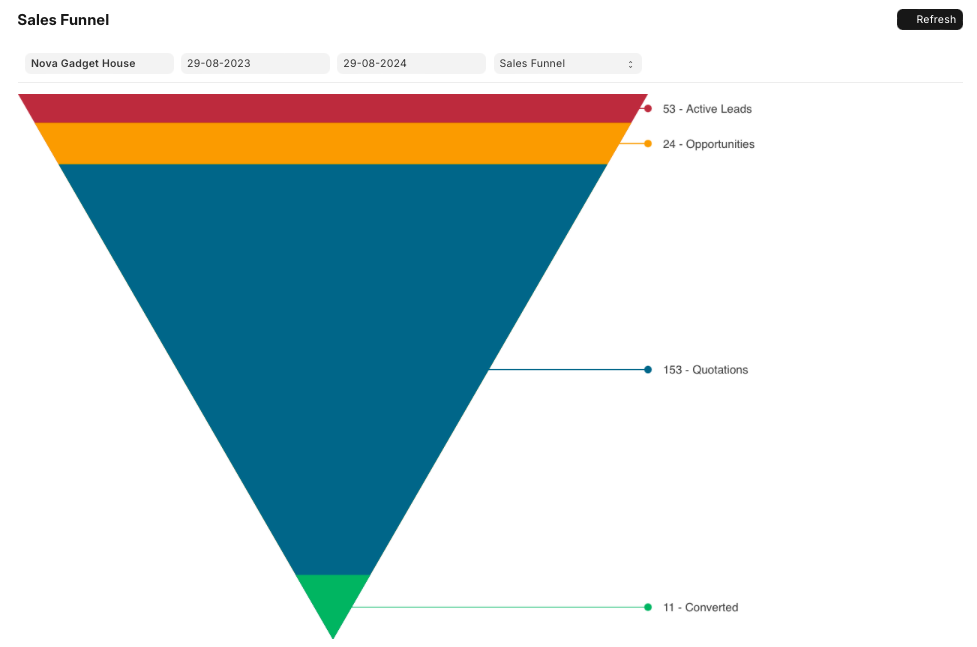Open the 29-08-2024 to-date field
Screen dimensions: 977x647
411,64
